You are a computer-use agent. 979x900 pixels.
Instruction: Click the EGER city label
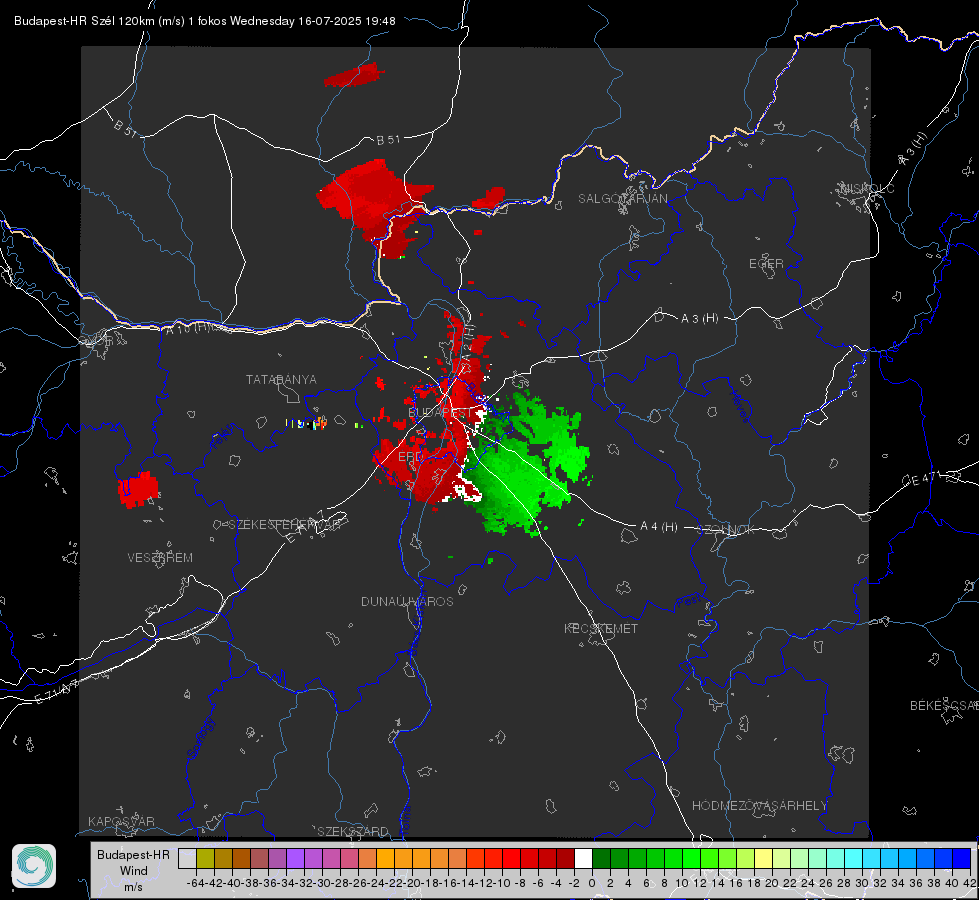[766, 264]
